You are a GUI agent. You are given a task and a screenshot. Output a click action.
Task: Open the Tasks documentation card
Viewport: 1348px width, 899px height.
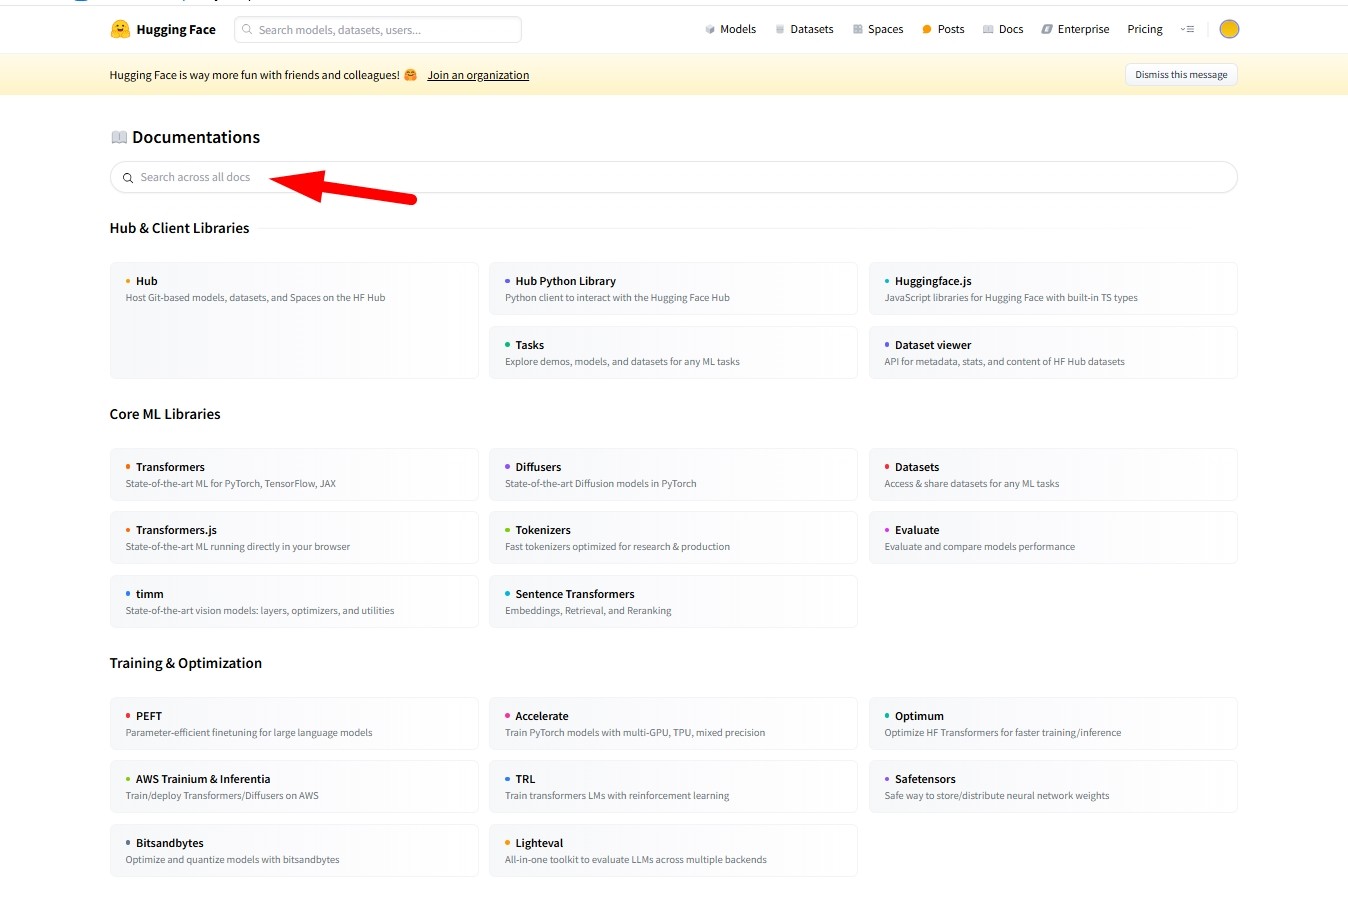[x=673, y=352]
